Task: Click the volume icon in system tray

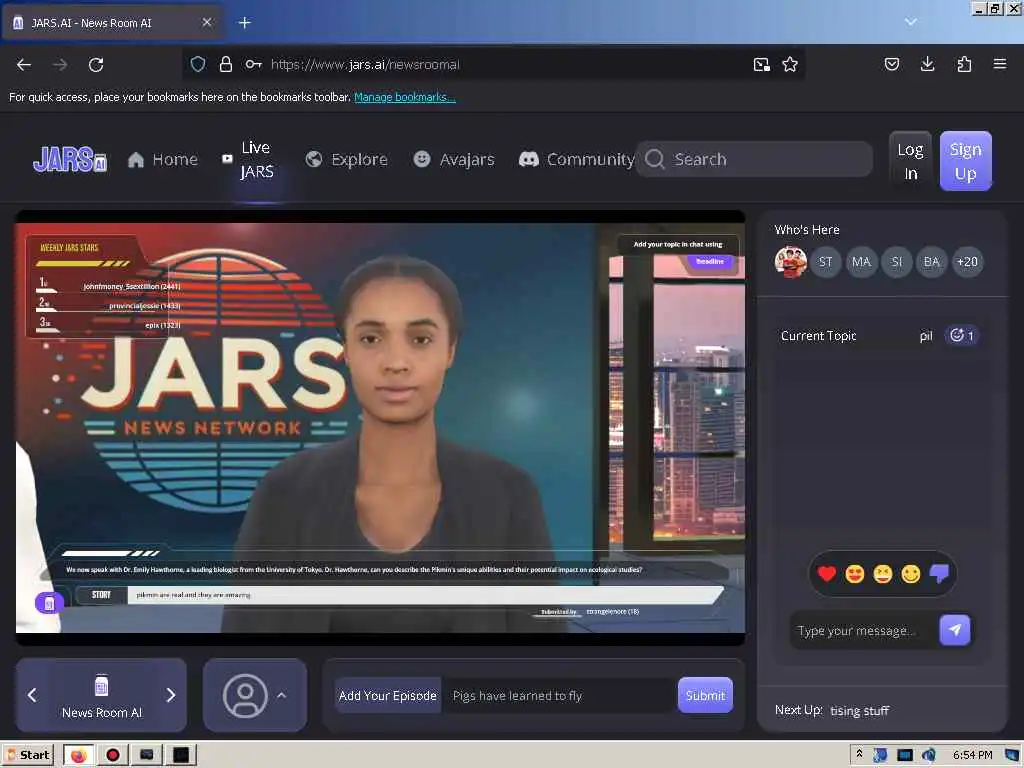Action: point(928,756)
